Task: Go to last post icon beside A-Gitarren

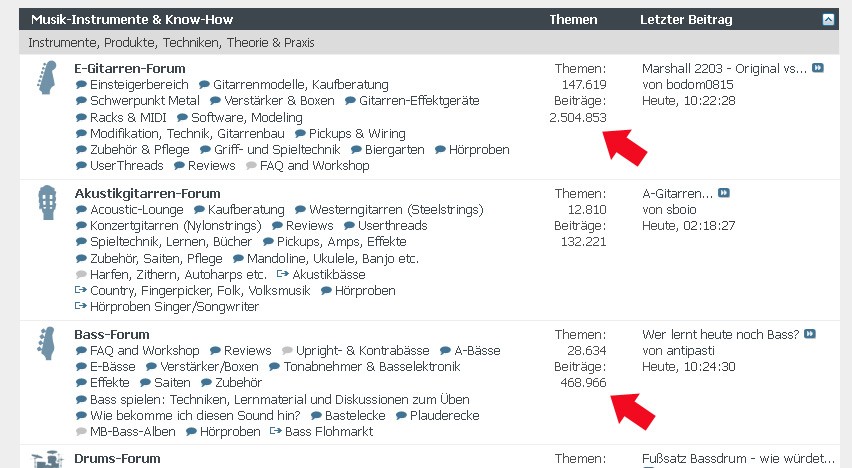Action: [x=724, y=192]
